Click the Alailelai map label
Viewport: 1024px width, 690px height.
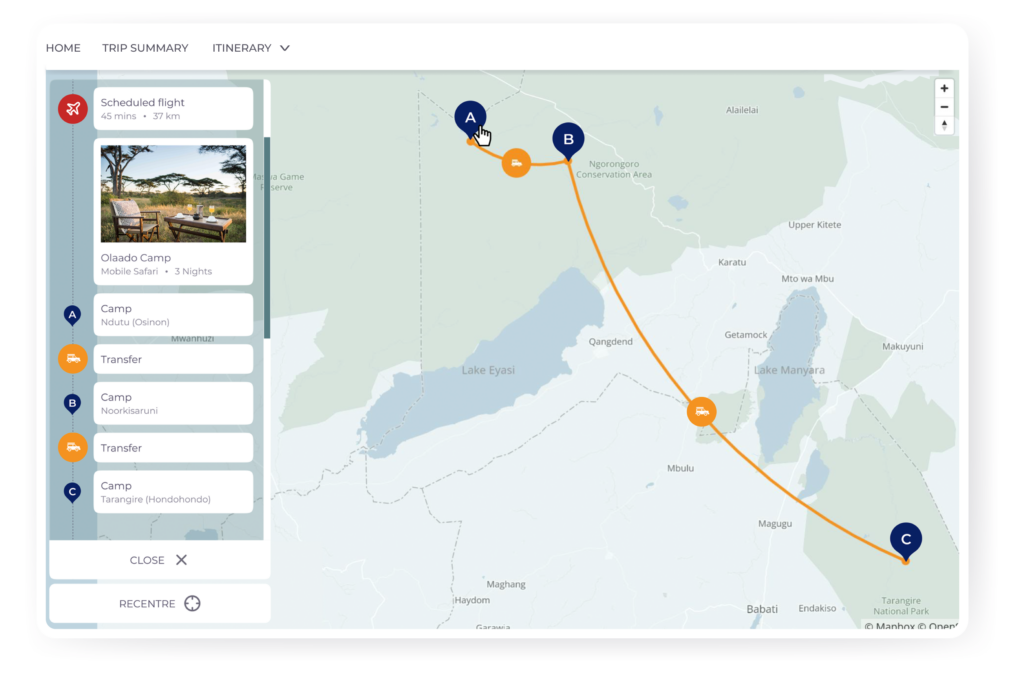[742, 110]
